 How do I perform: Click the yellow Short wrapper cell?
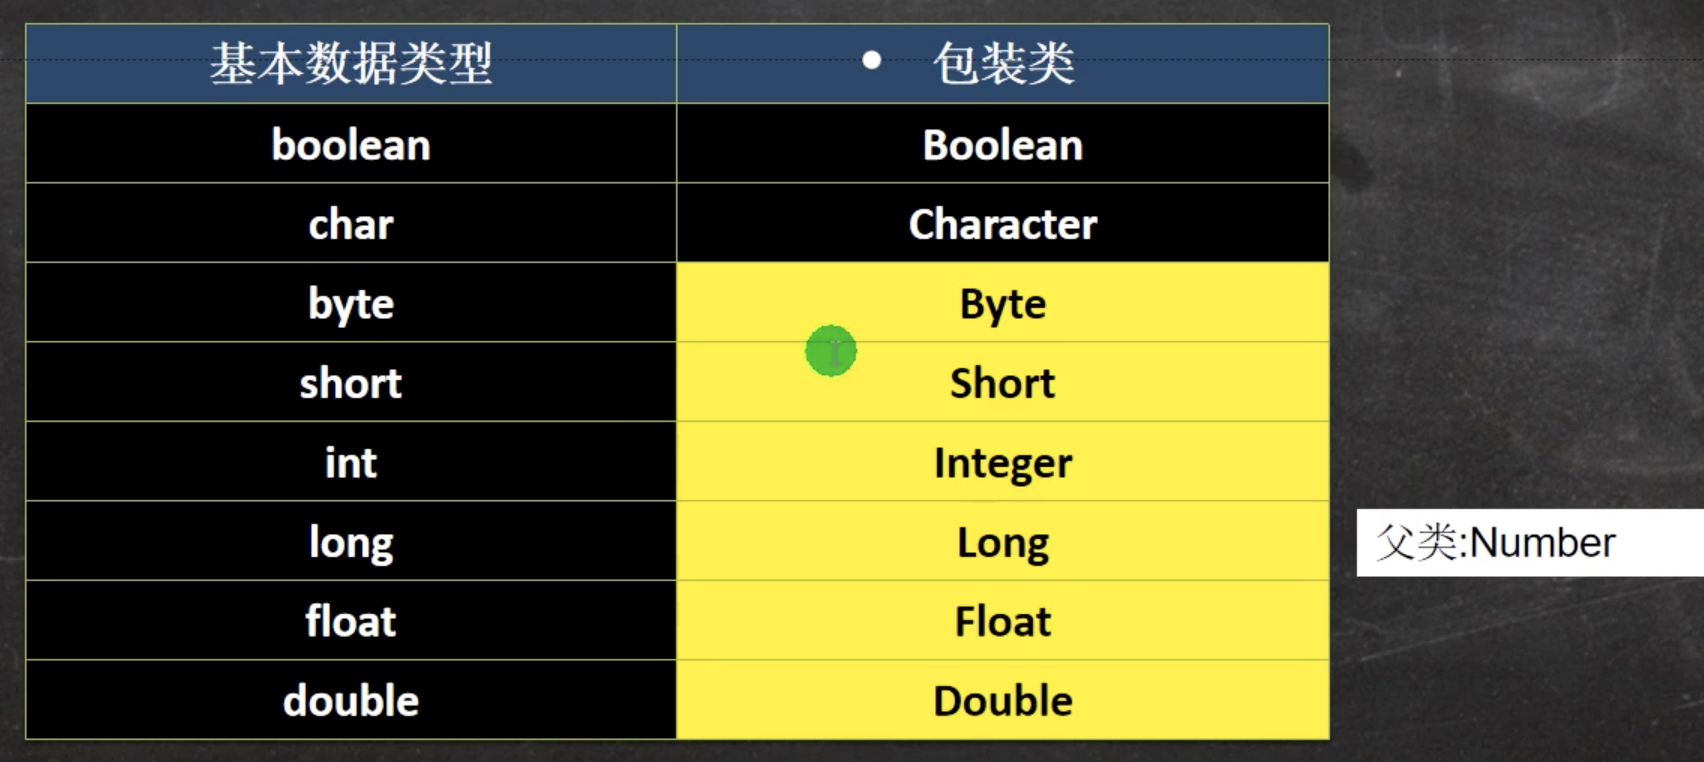click(x=1003, y=383)
